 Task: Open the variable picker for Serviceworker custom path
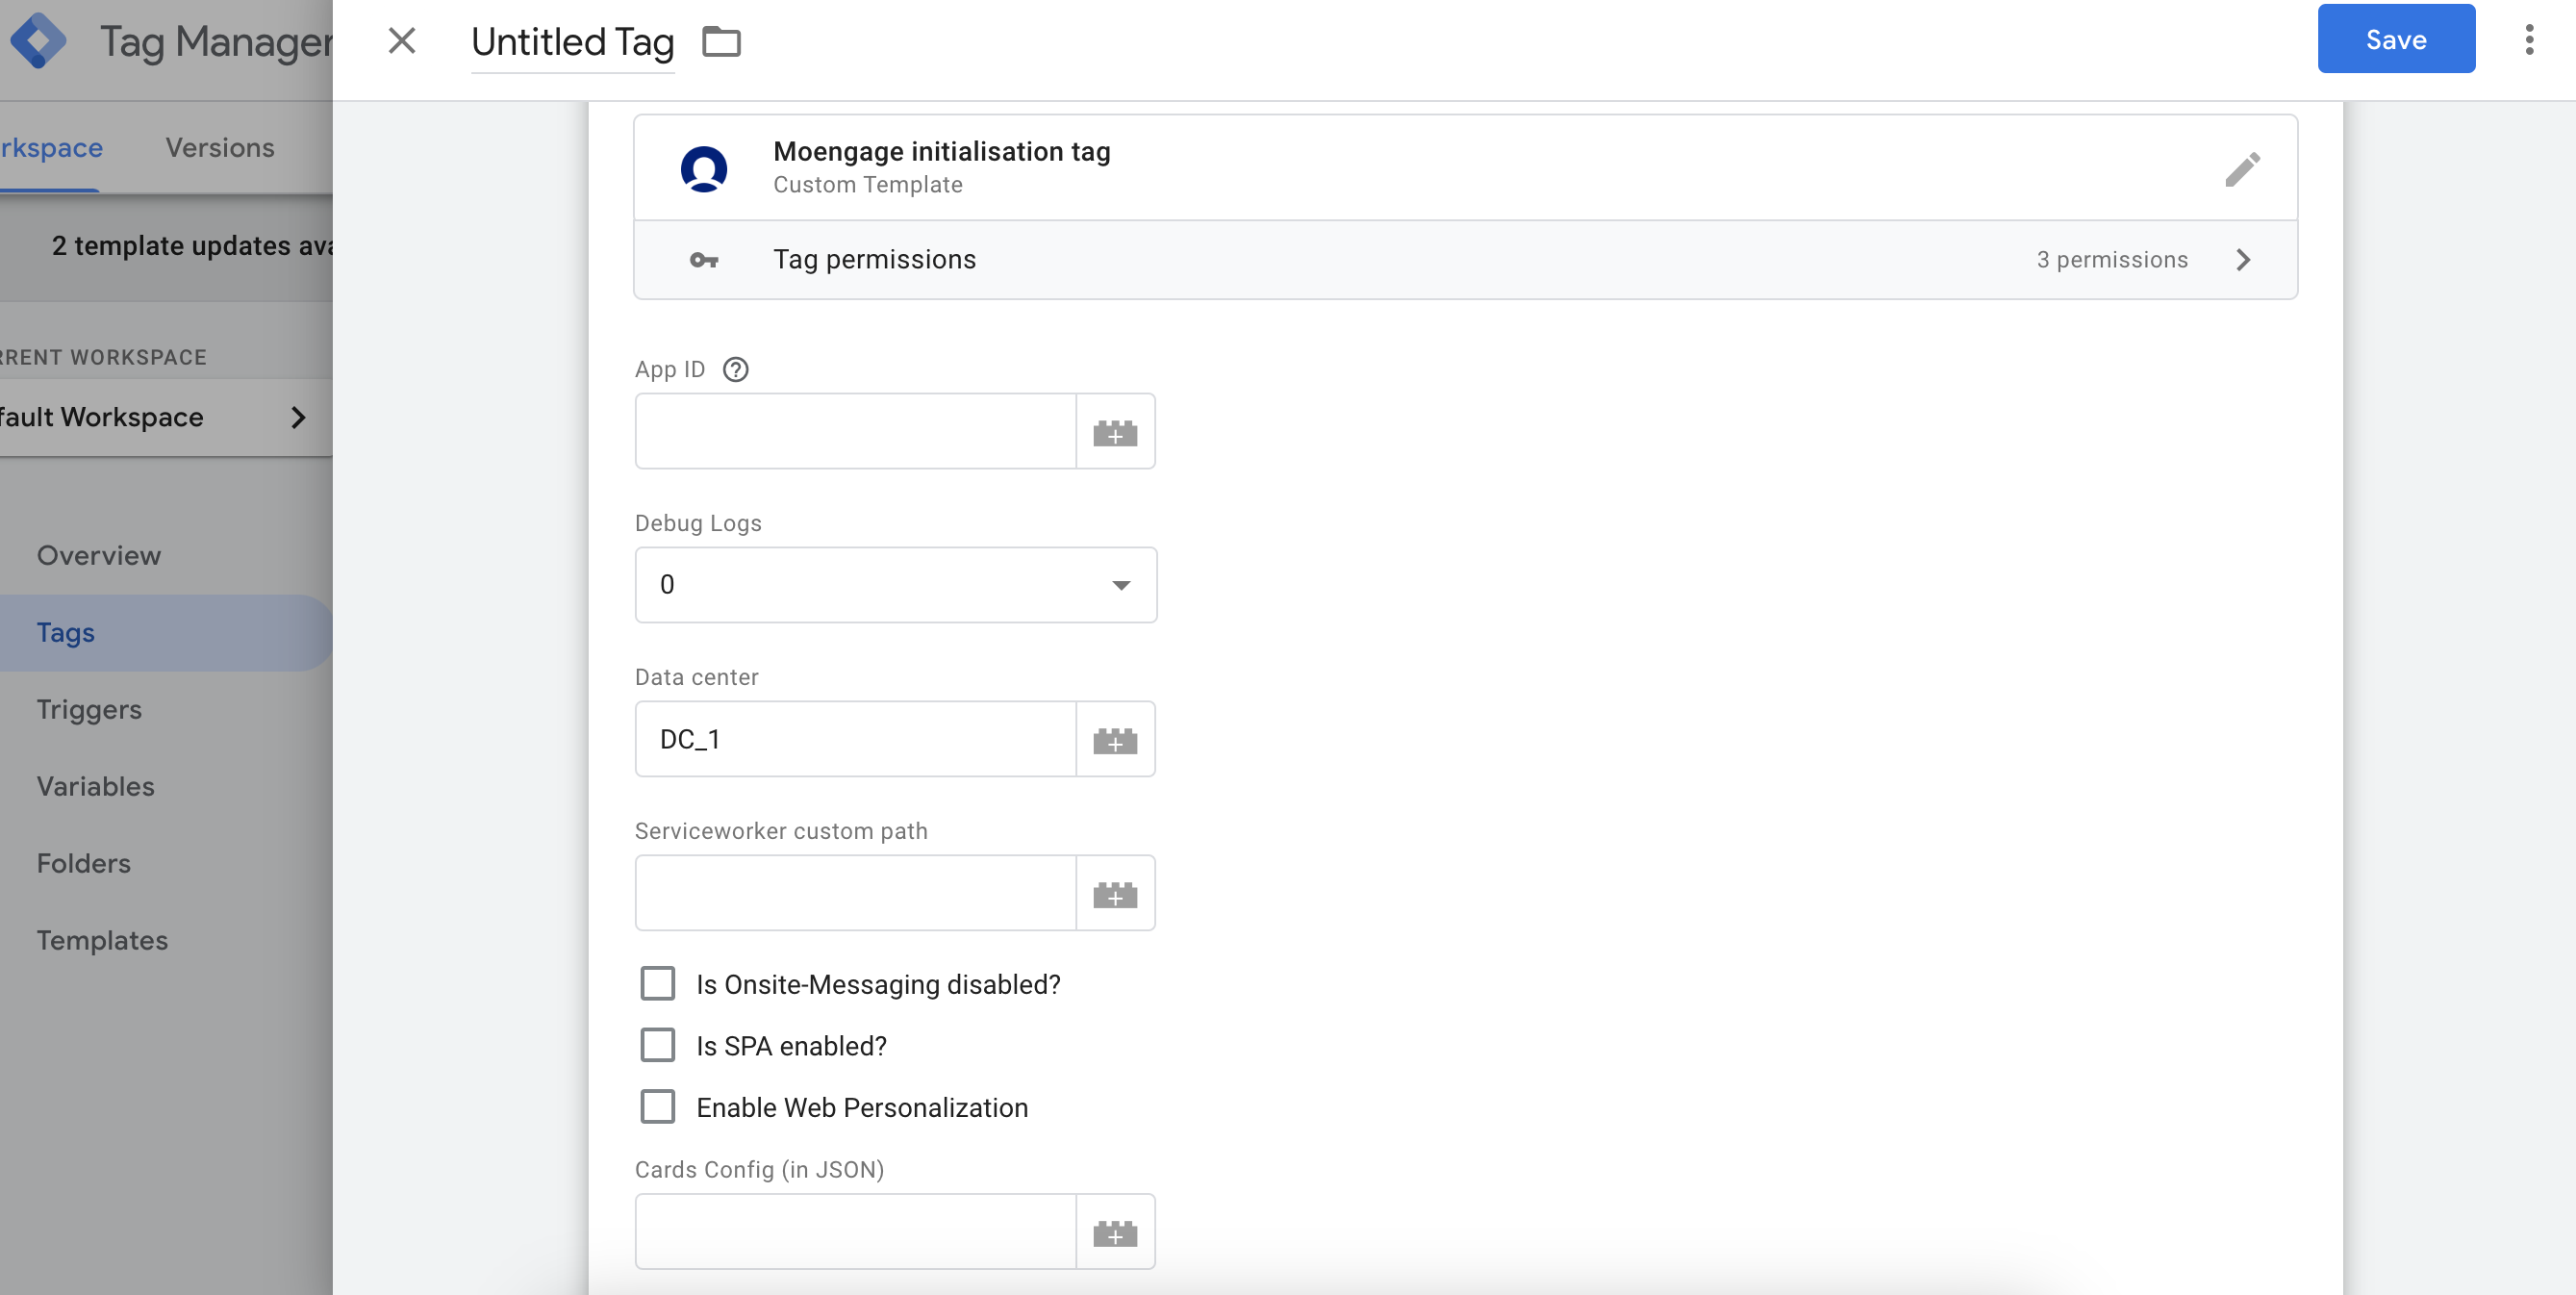tap(1116, 893)
